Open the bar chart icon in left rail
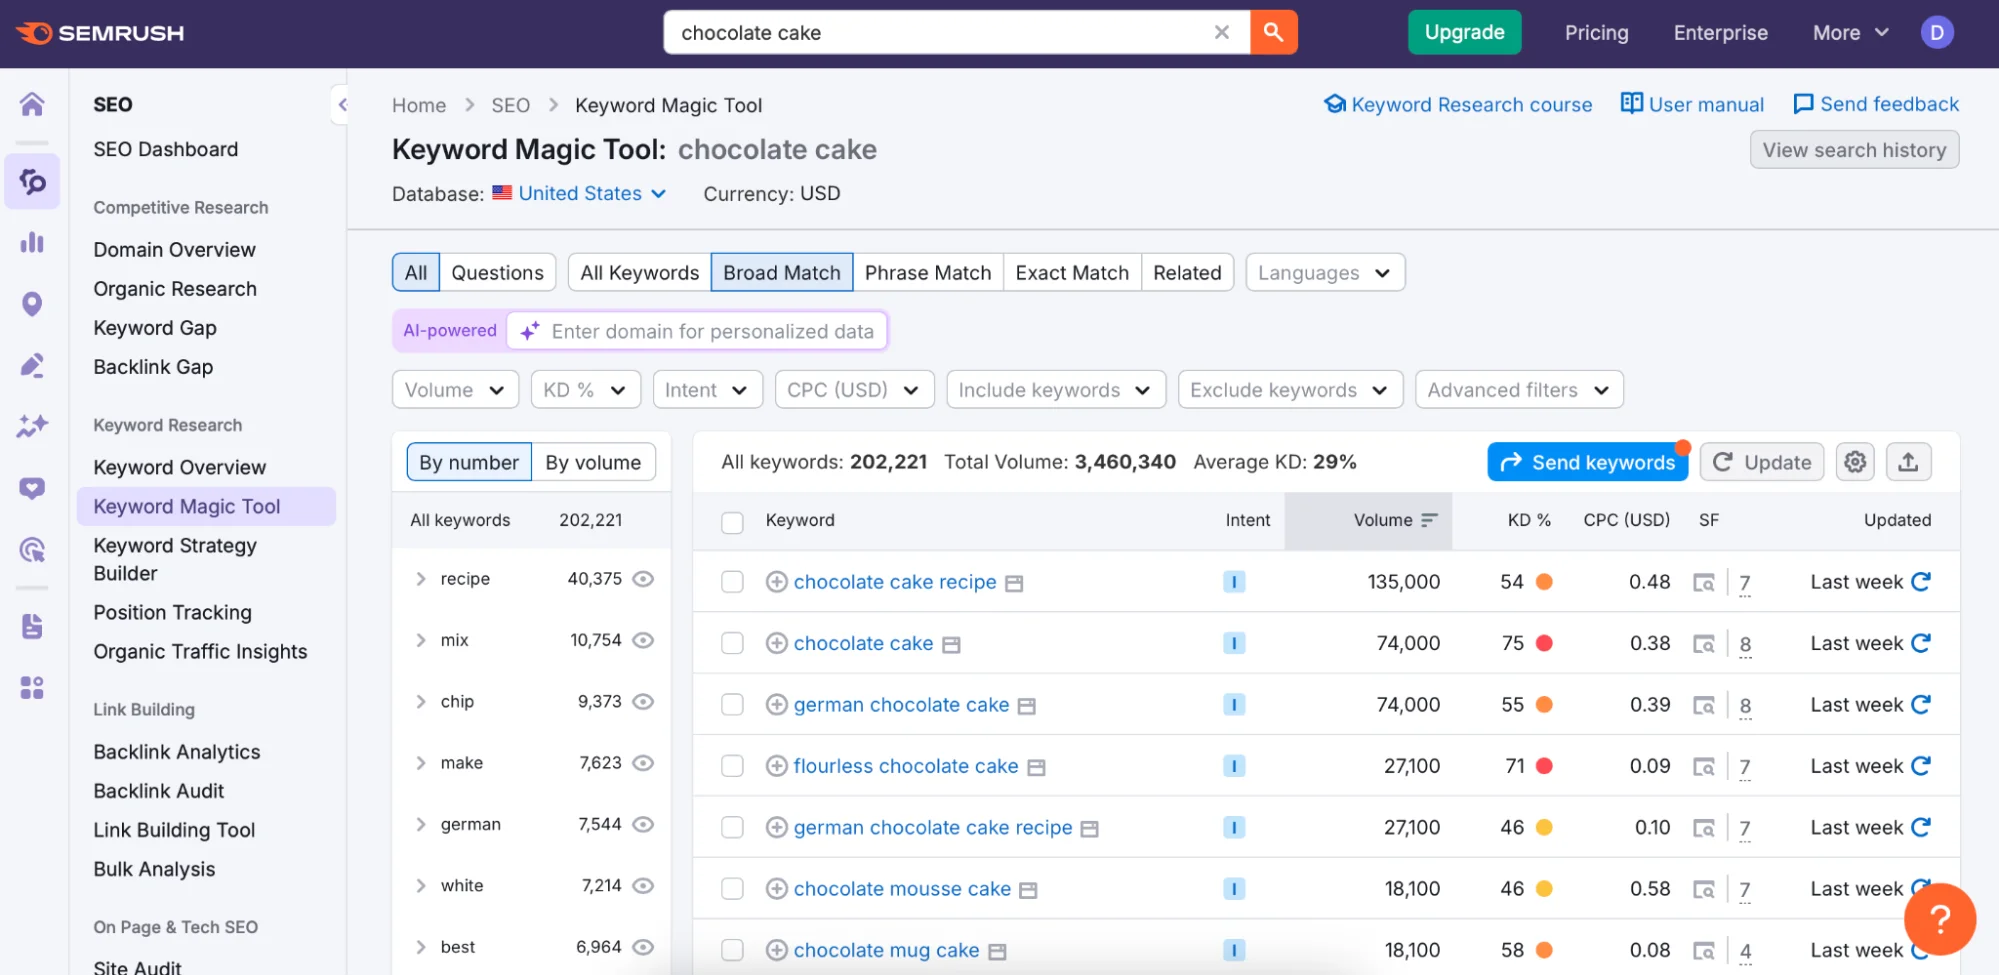Viewport: 1999px width, 976px height. pyautogui.click(x=32, y=242)
